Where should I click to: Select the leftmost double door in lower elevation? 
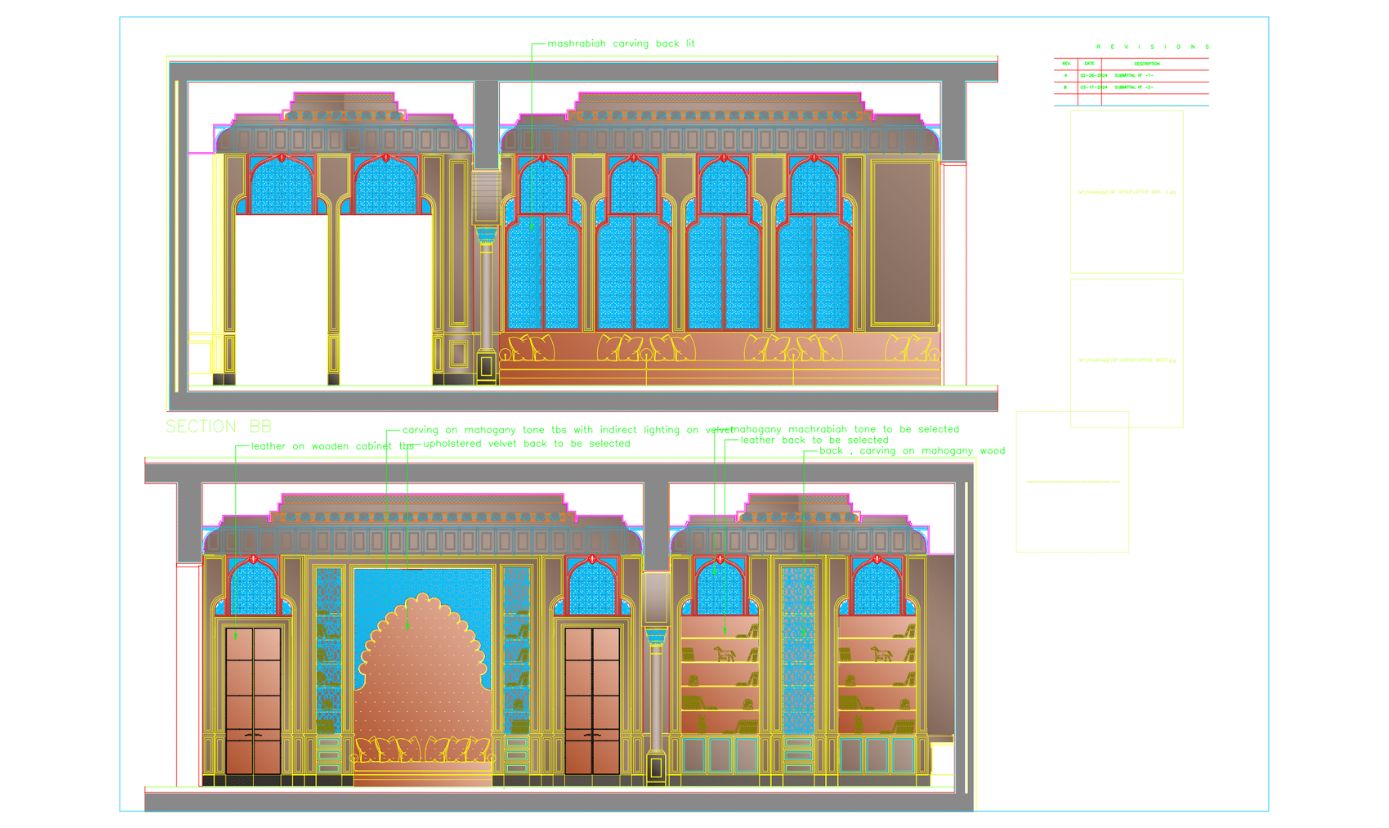tap(254, 700)
